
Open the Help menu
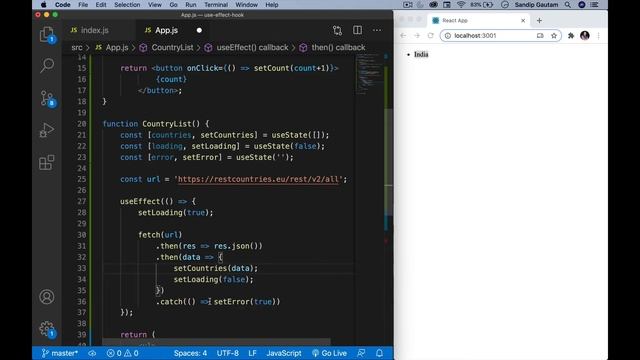pos(272,5)
